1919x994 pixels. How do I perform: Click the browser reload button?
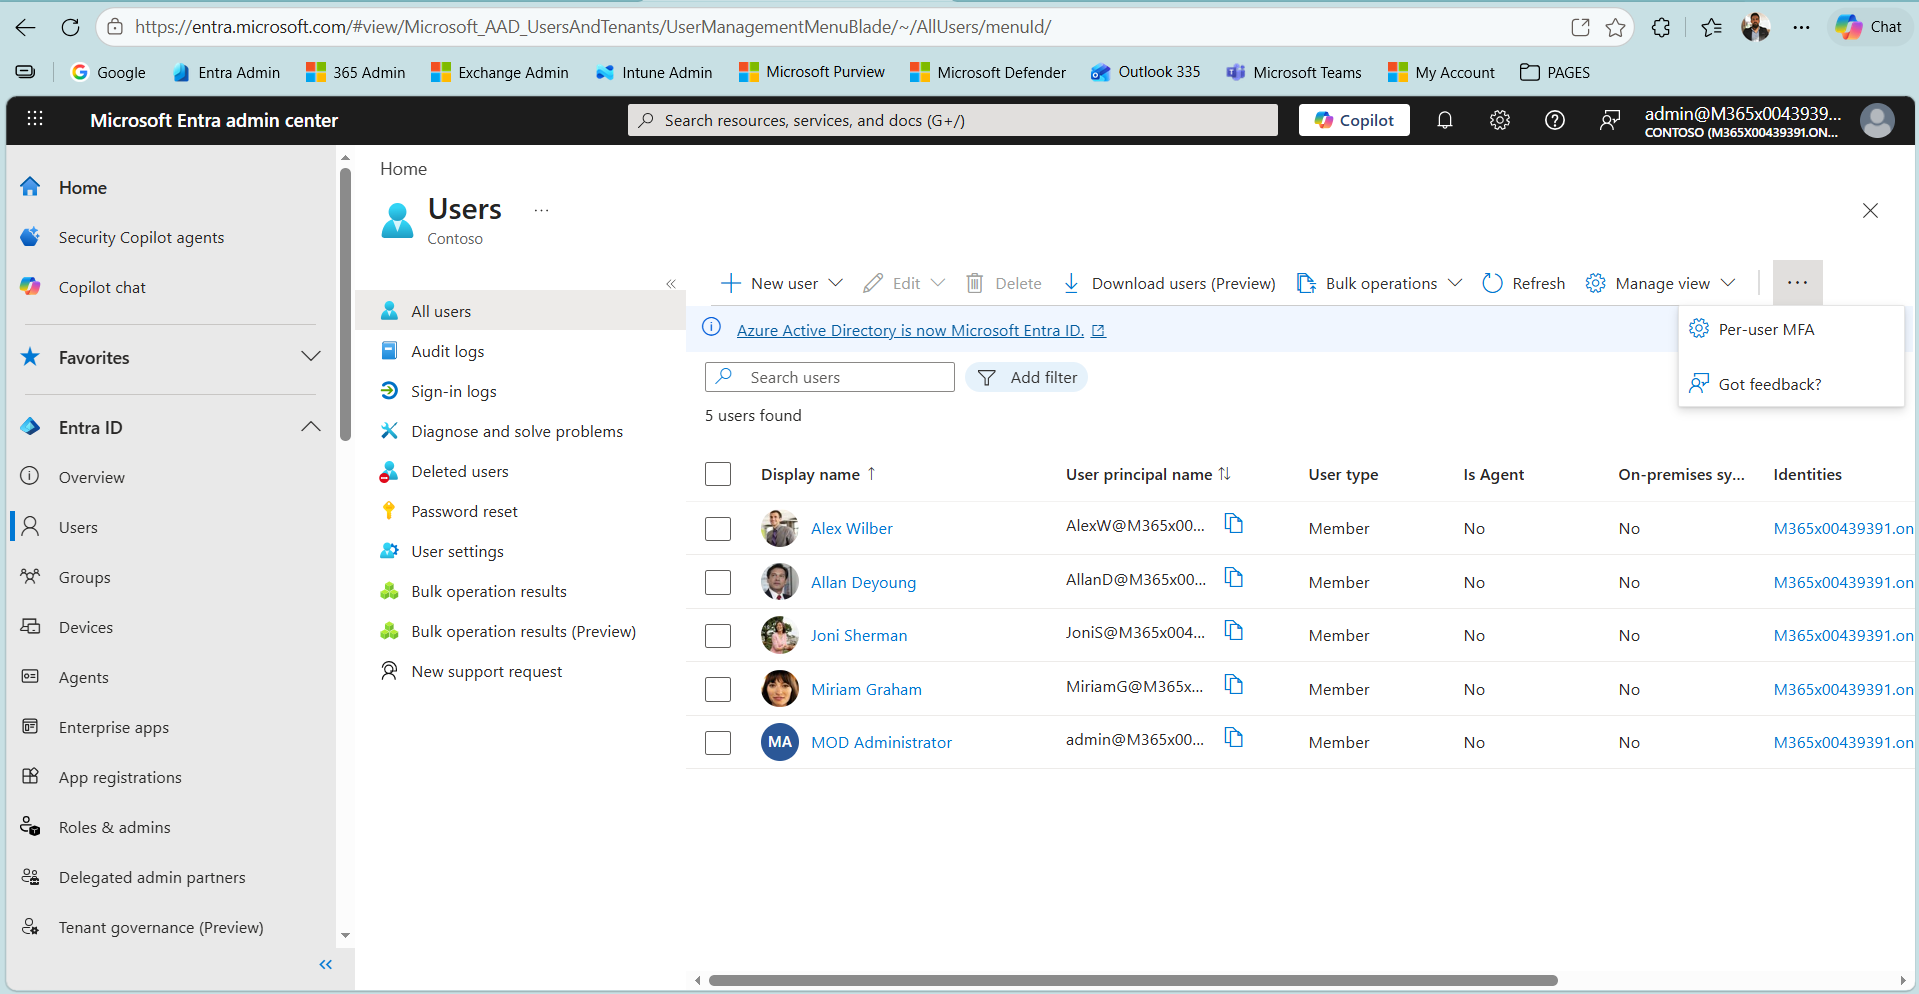point(70,27)
